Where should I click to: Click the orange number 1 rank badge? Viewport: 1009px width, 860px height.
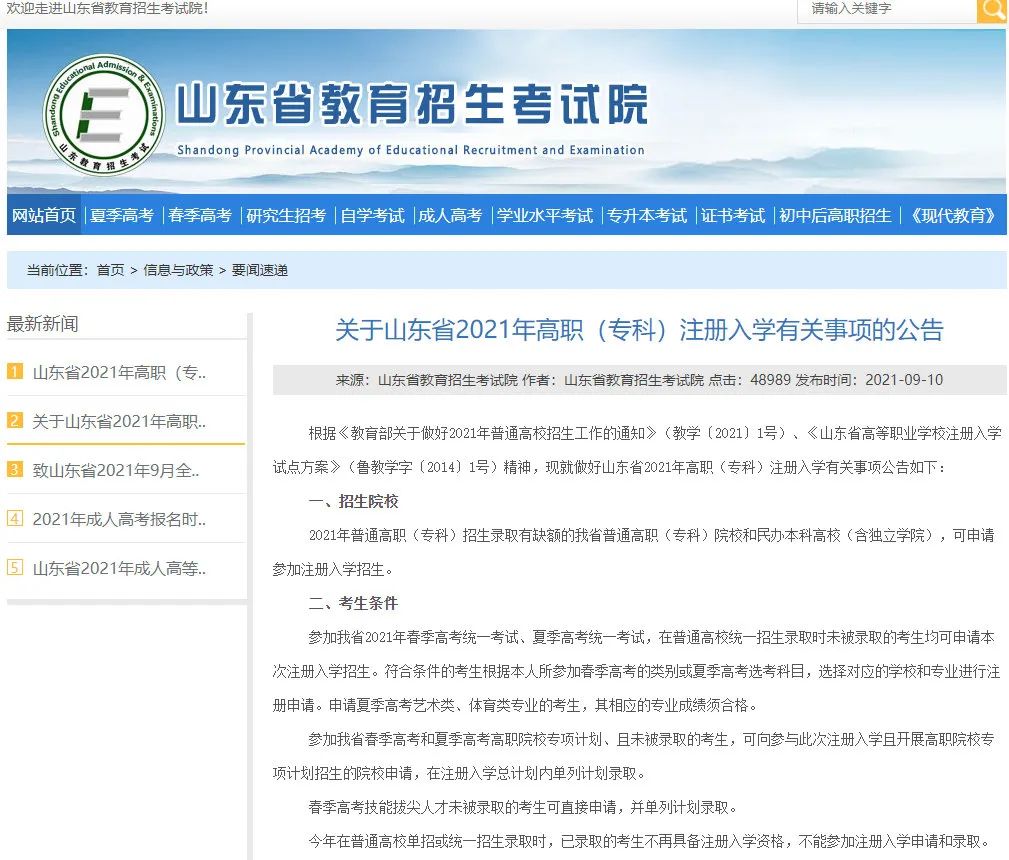coord(15,371)
